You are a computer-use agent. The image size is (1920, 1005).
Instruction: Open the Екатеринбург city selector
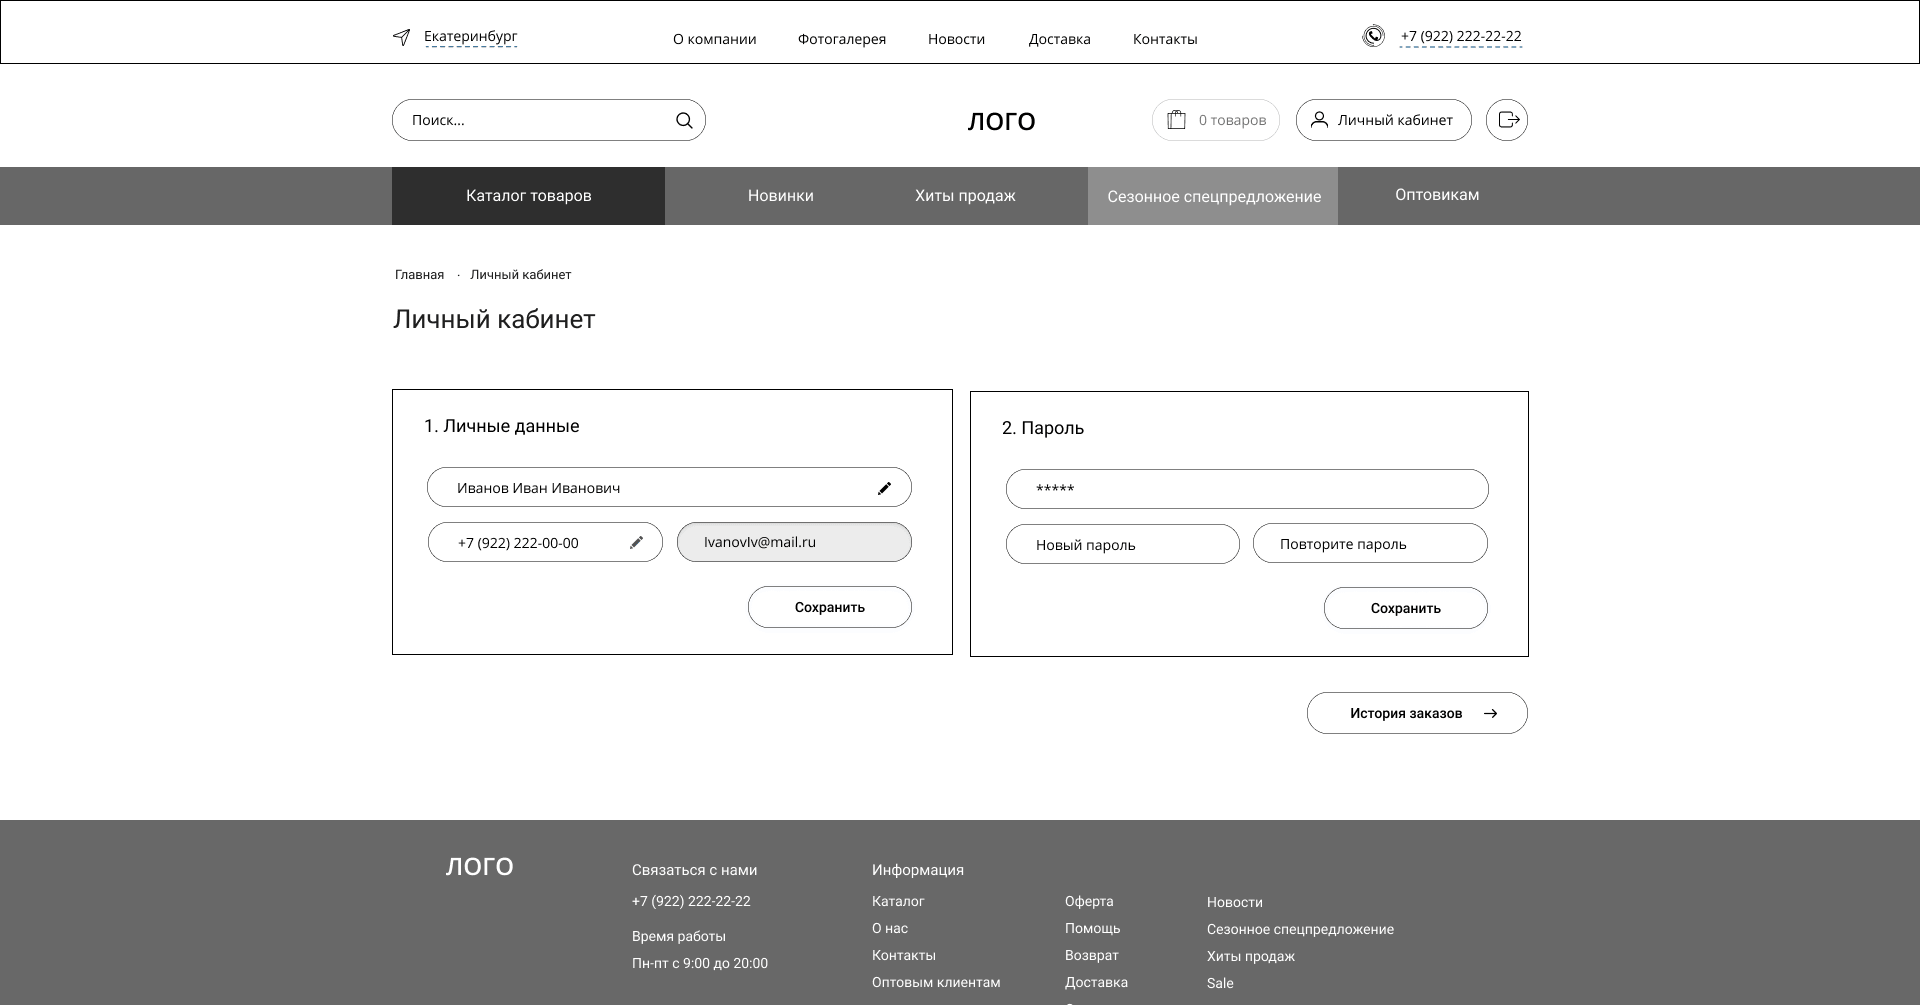click(470, 37)
